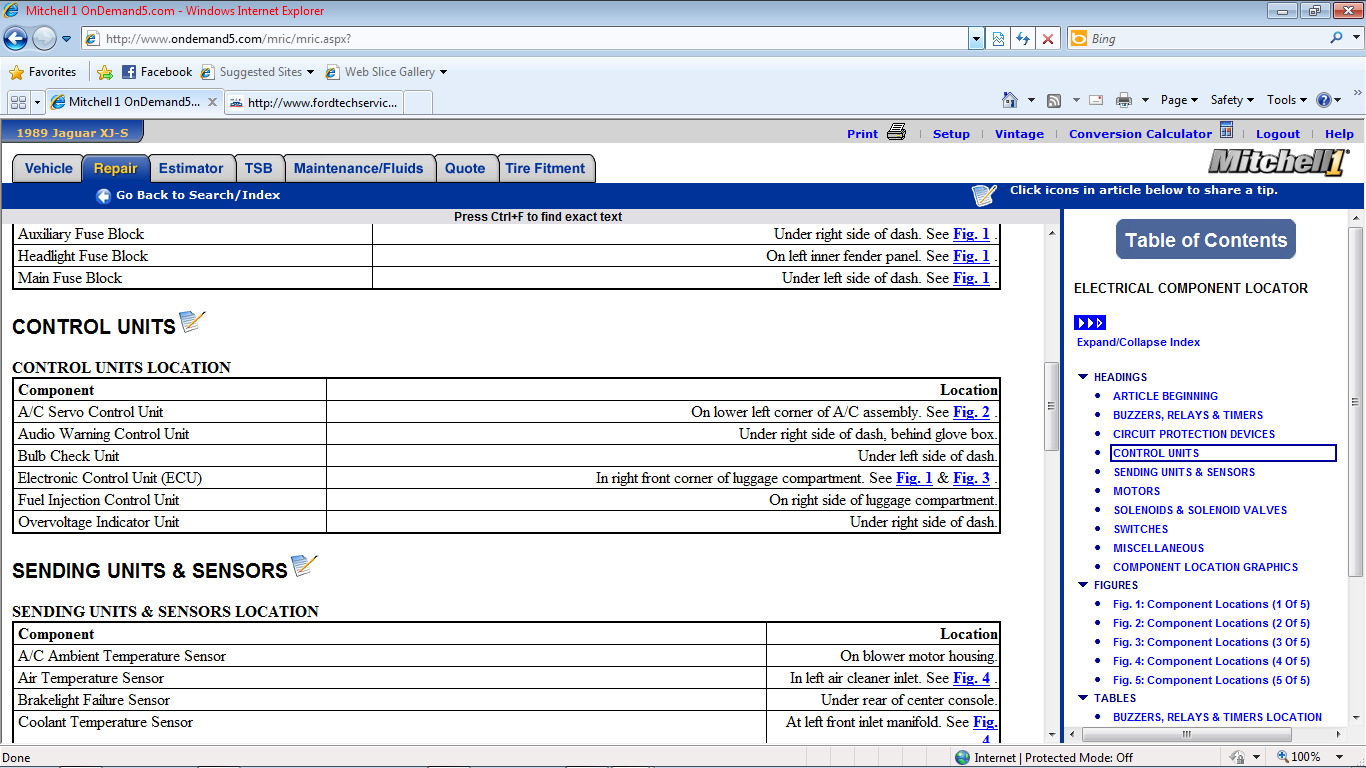Open Fig. 3 link in Electronic Control Unit row
The image size is (1366, 768).
[971, 478]
